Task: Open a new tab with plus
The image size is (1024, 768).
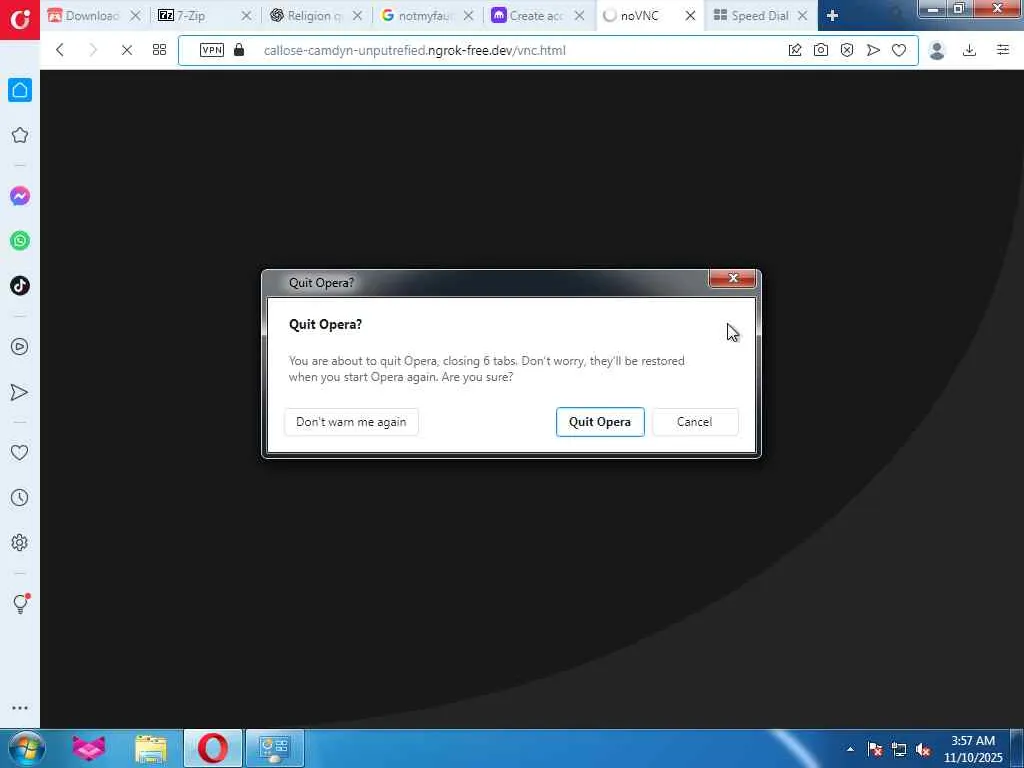Action: pyautogui.click(x=832, y=16)
